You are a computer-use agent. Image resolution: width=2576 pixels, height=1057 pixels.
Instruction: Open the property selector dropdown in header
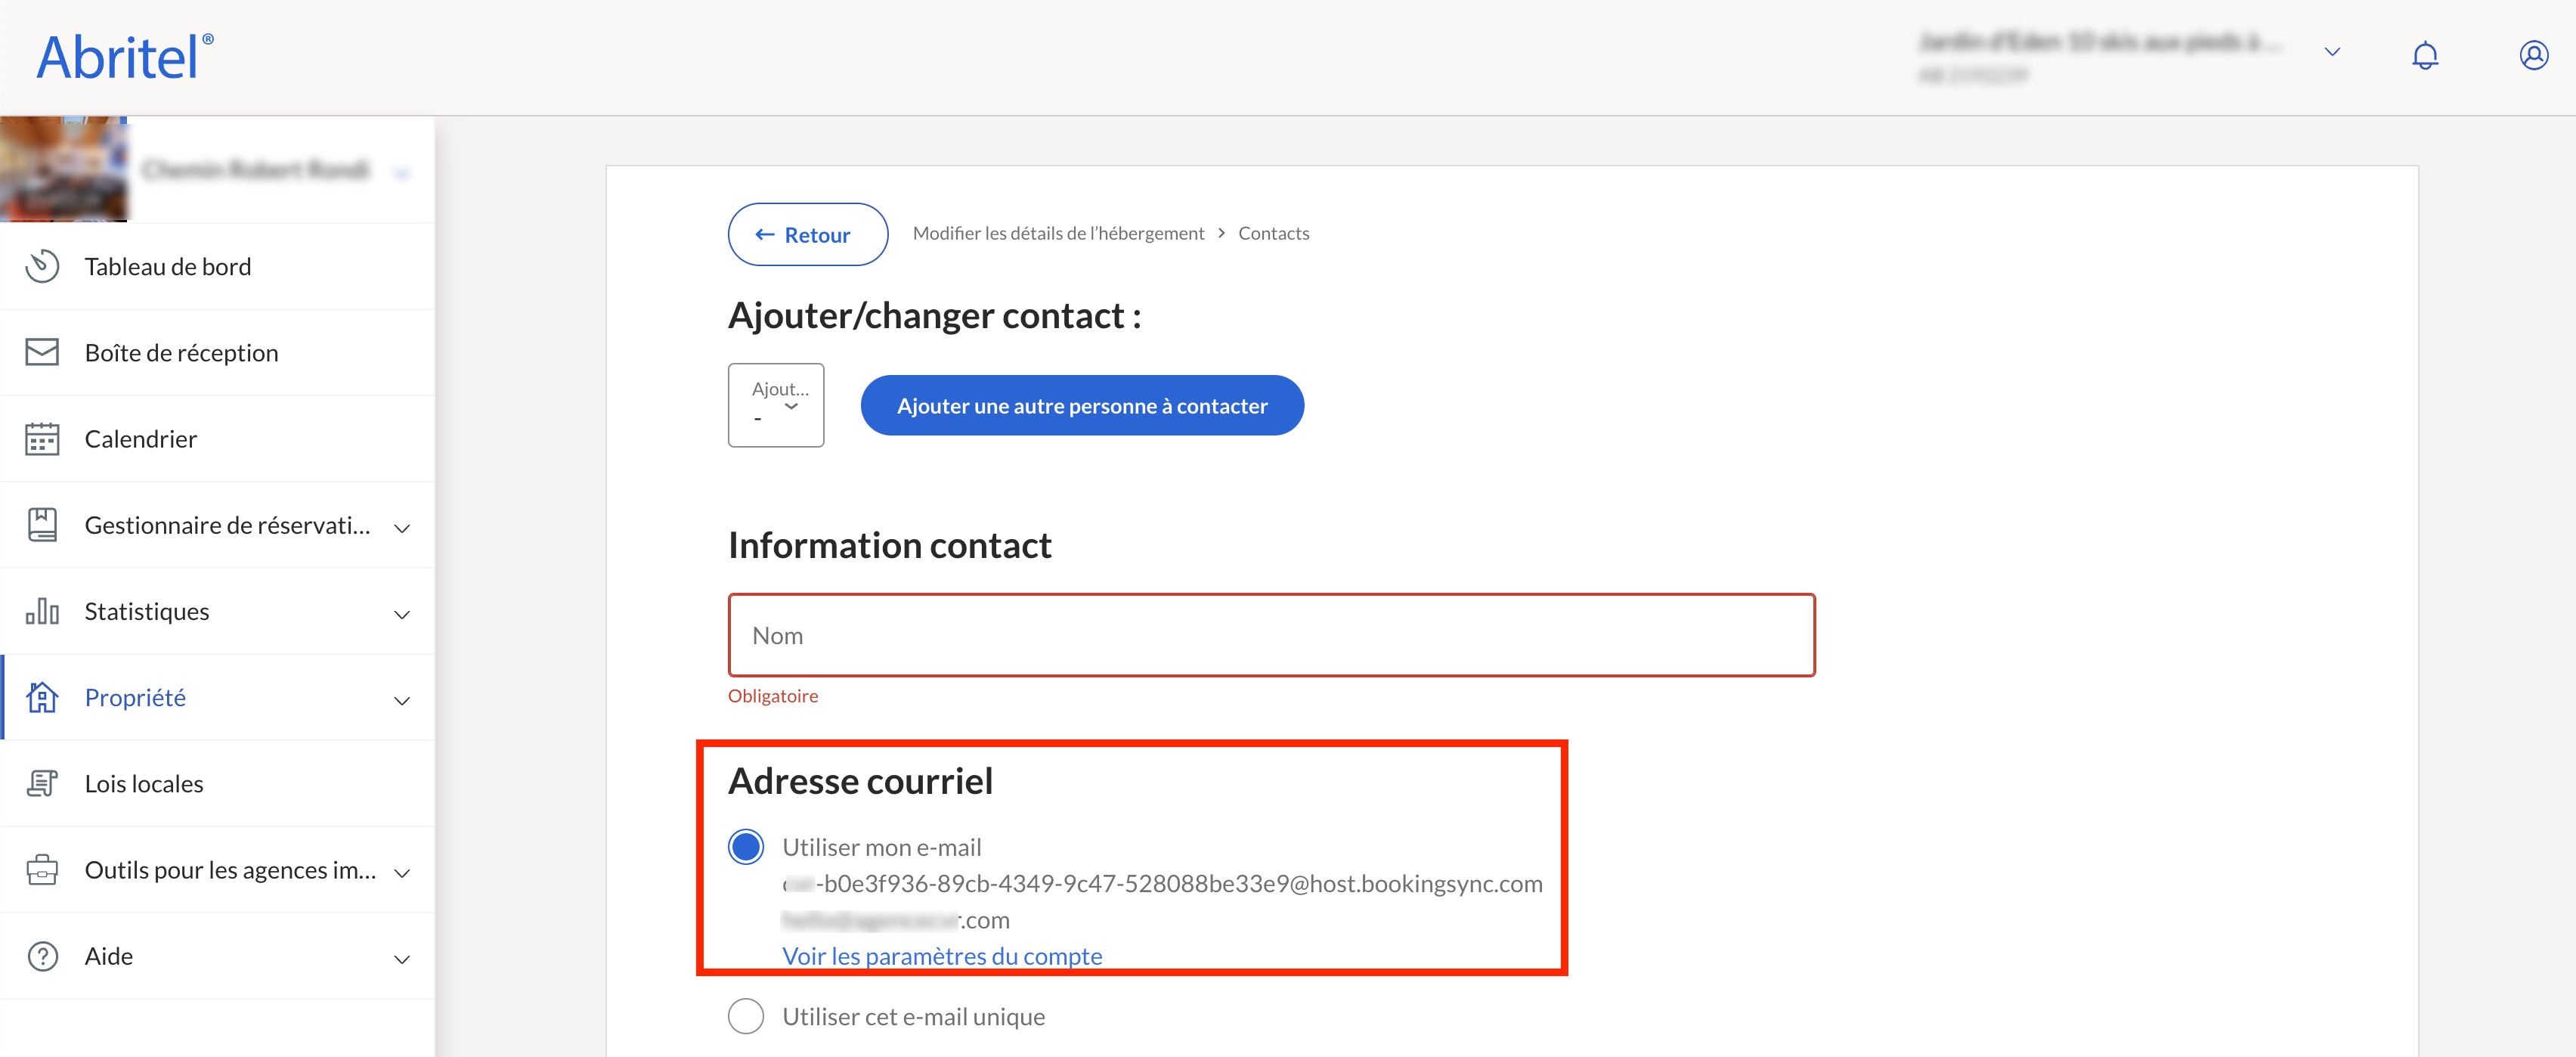[2332, 52]
